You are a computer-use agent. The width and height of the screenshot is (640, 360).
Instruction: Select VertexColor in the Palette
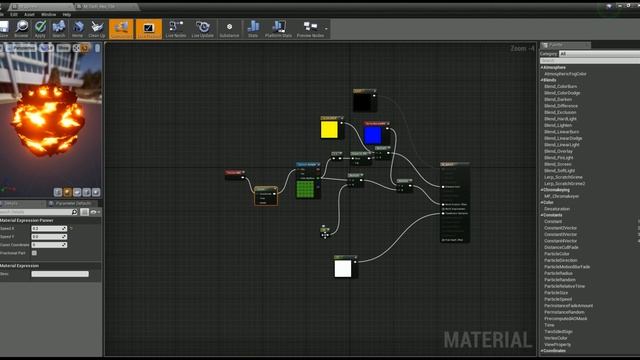pos(556,338)
